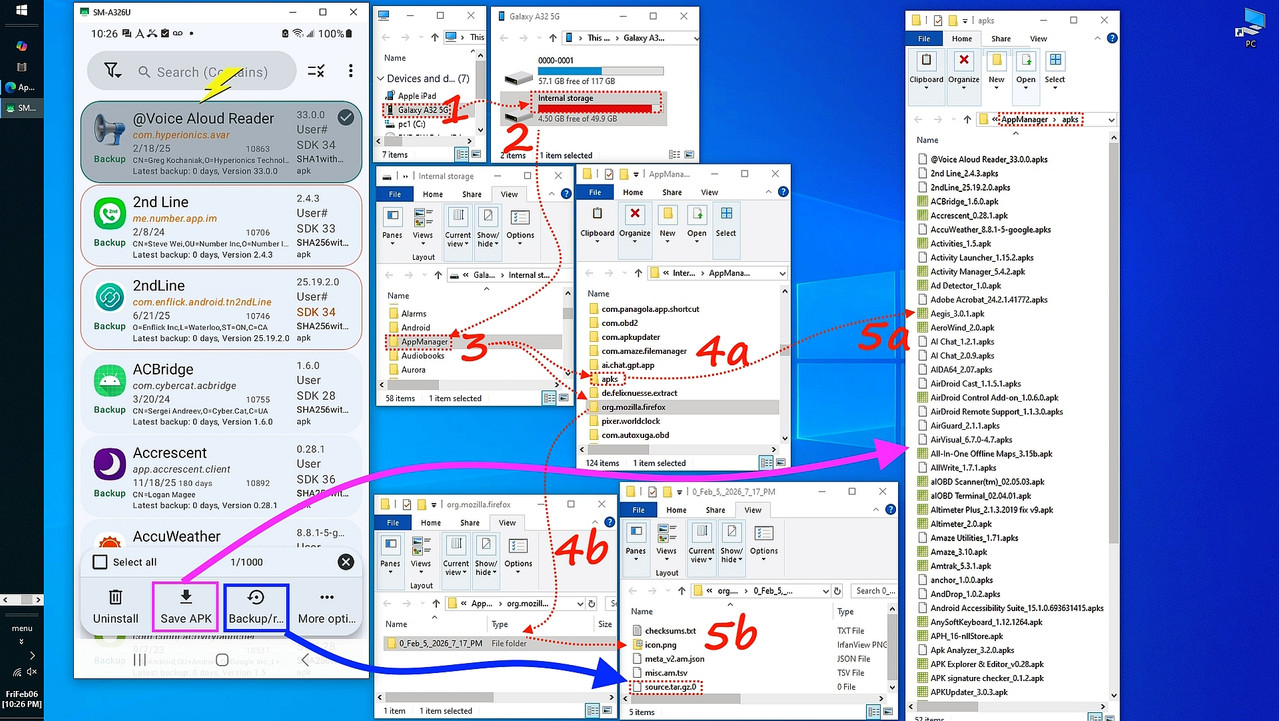Close the selection bar with the X icon
This screenshot has height=721, width=1279.
coord(346,562)
